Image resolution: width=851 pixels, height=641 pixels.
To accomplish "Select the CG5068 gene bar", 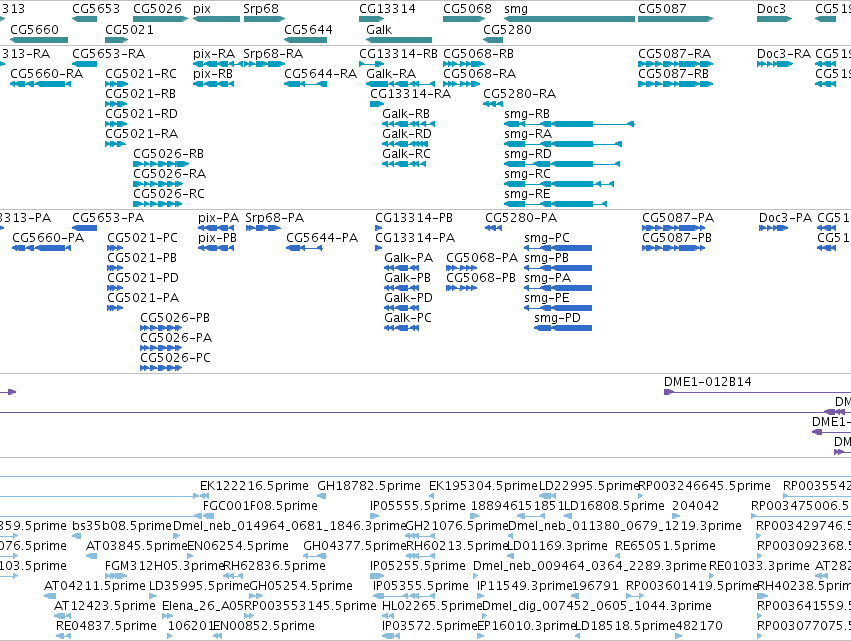I will tap(464, 19).
